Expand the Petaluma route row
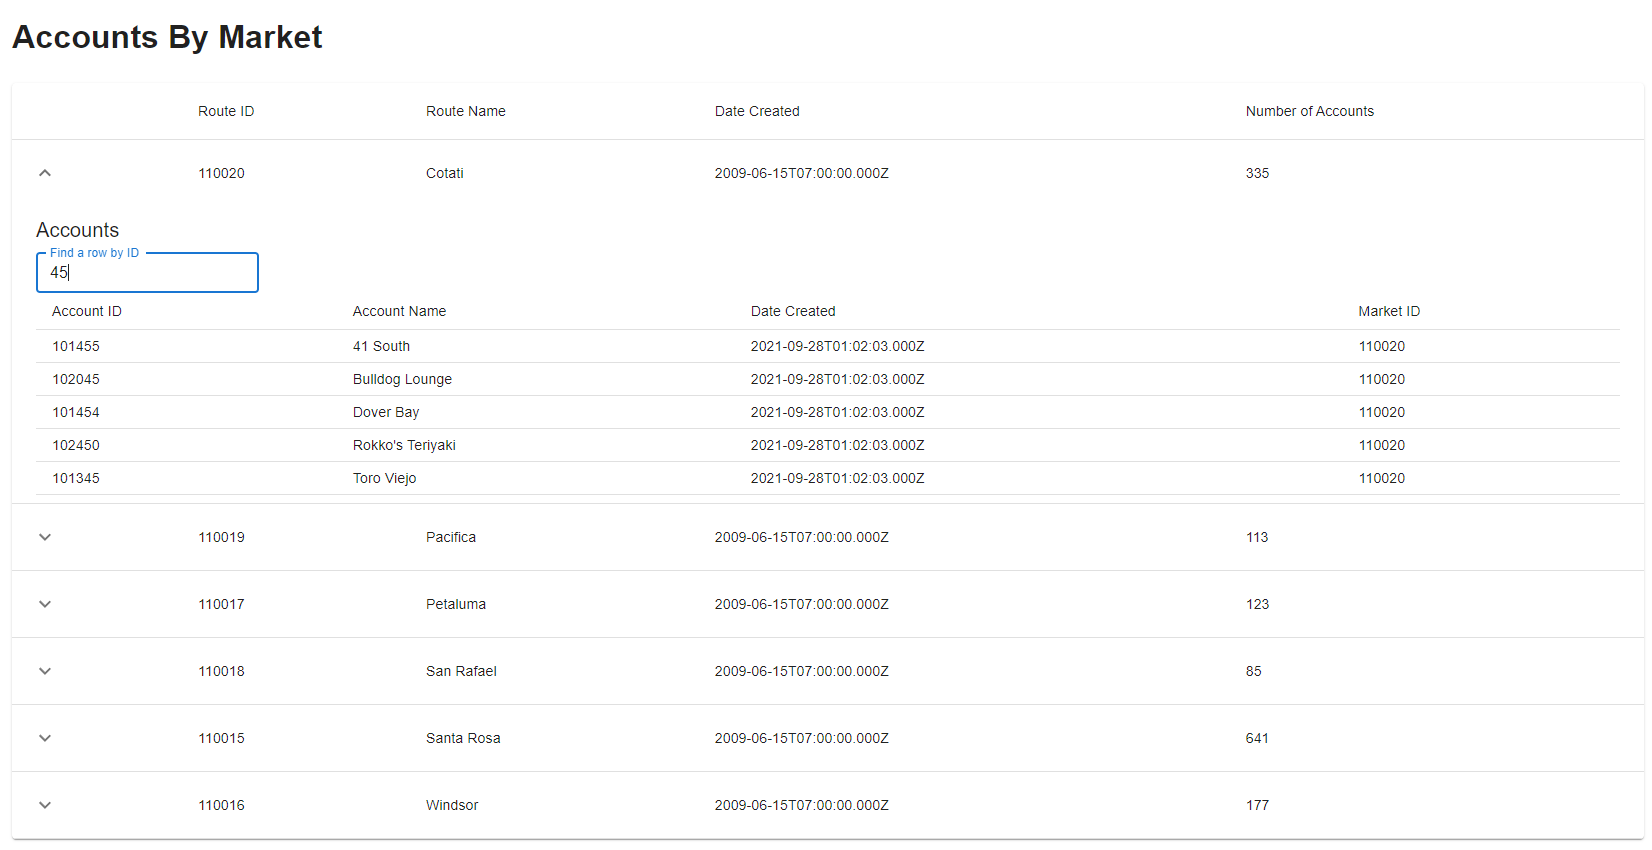The height and width of the screenshot is (850, 1652). [45, 604]
